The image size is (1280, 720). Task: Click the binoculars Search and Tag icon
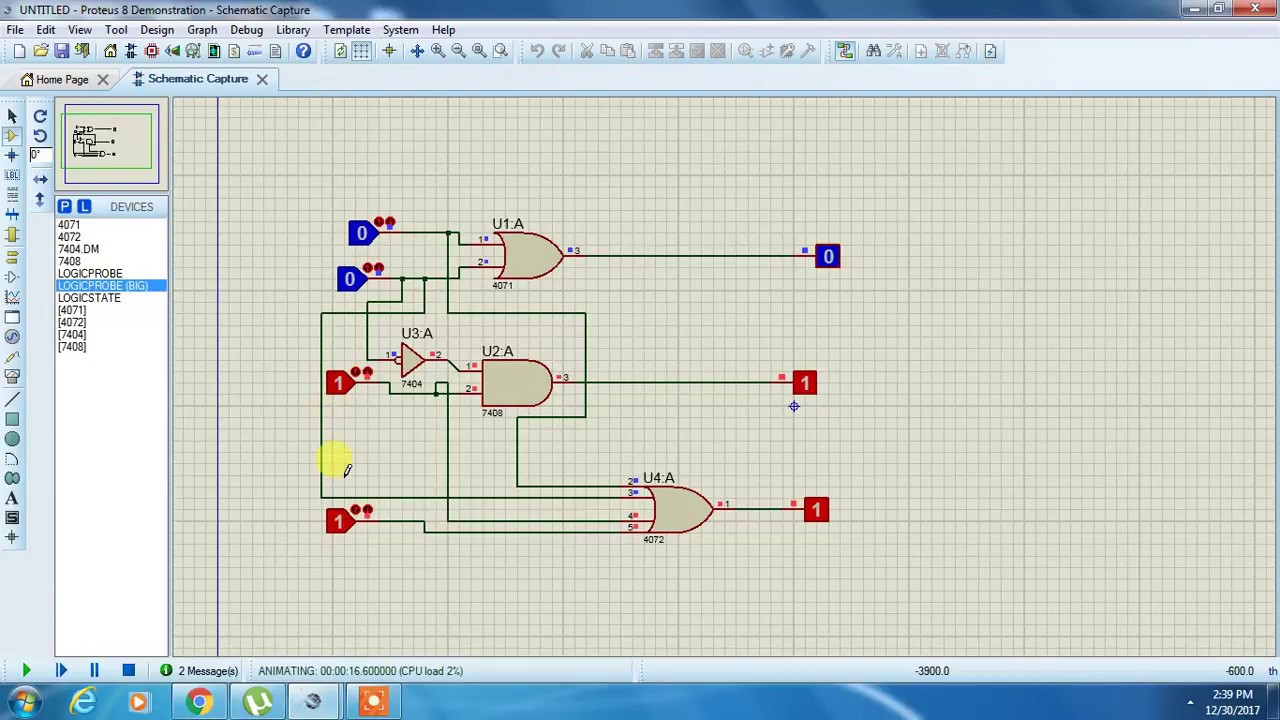coord(873,51)
